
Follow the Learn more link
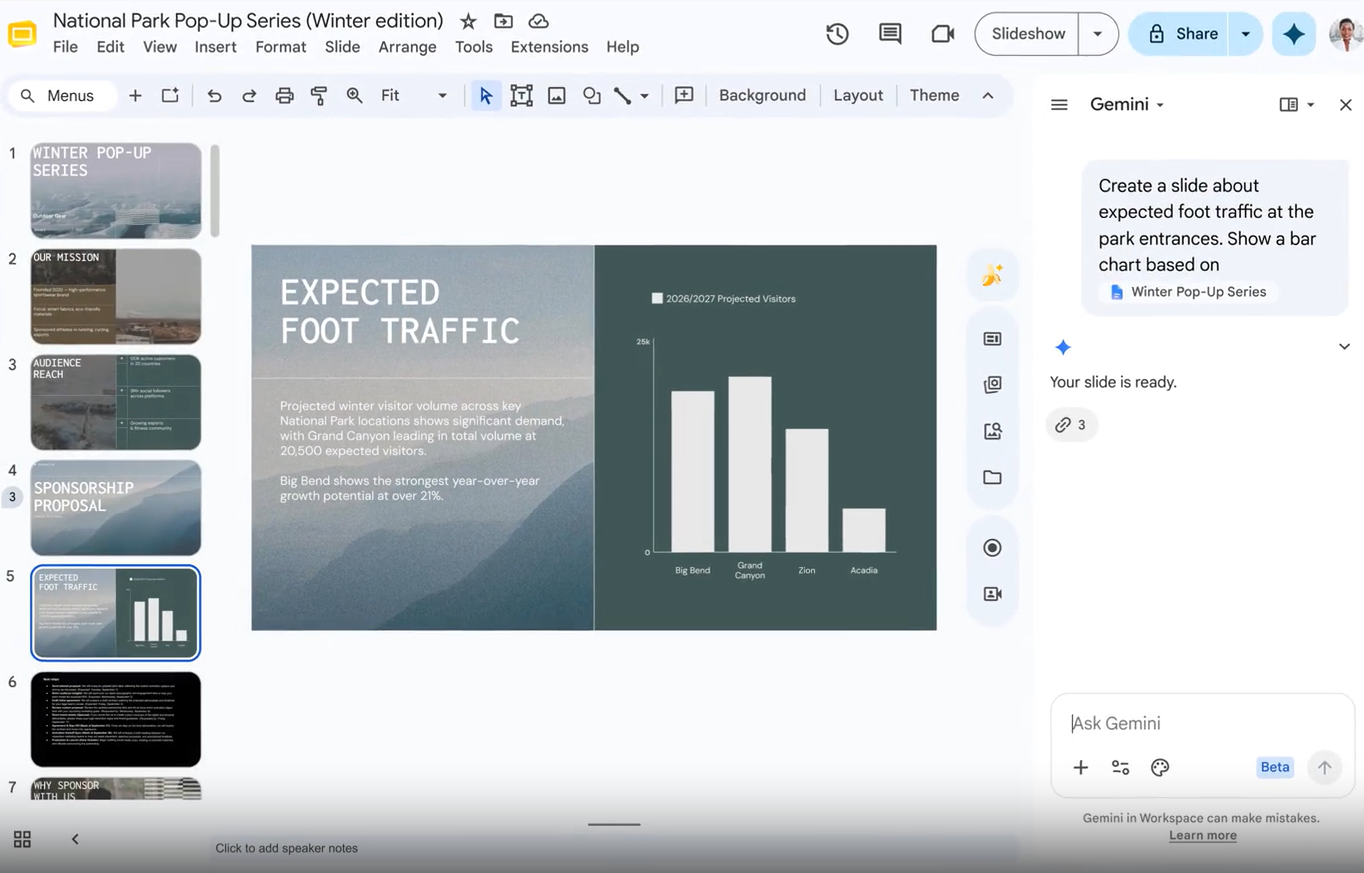click(x=1203, y=836)
